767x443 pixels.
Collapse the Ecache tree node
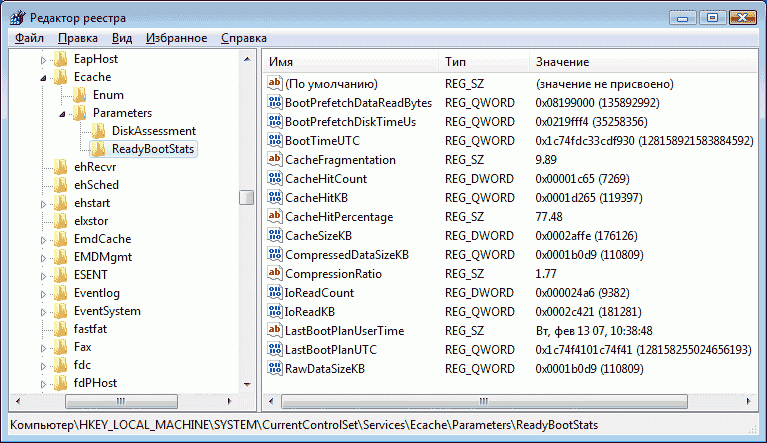point(43,78)
